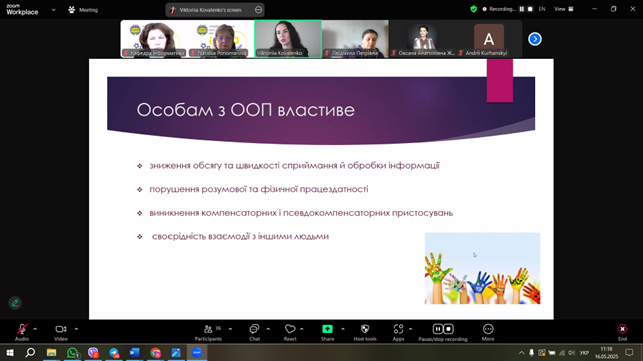Open the Participants panel

[x=208, y=332]
